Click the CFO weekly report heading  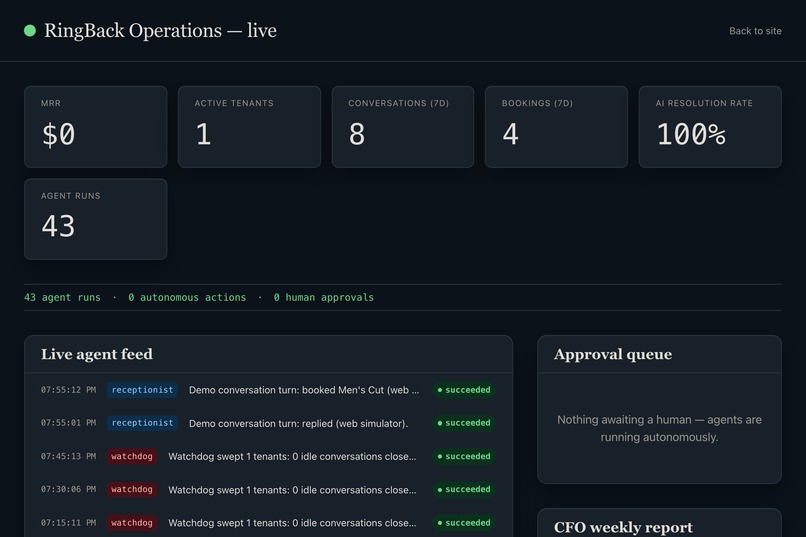tap(623, 527)
